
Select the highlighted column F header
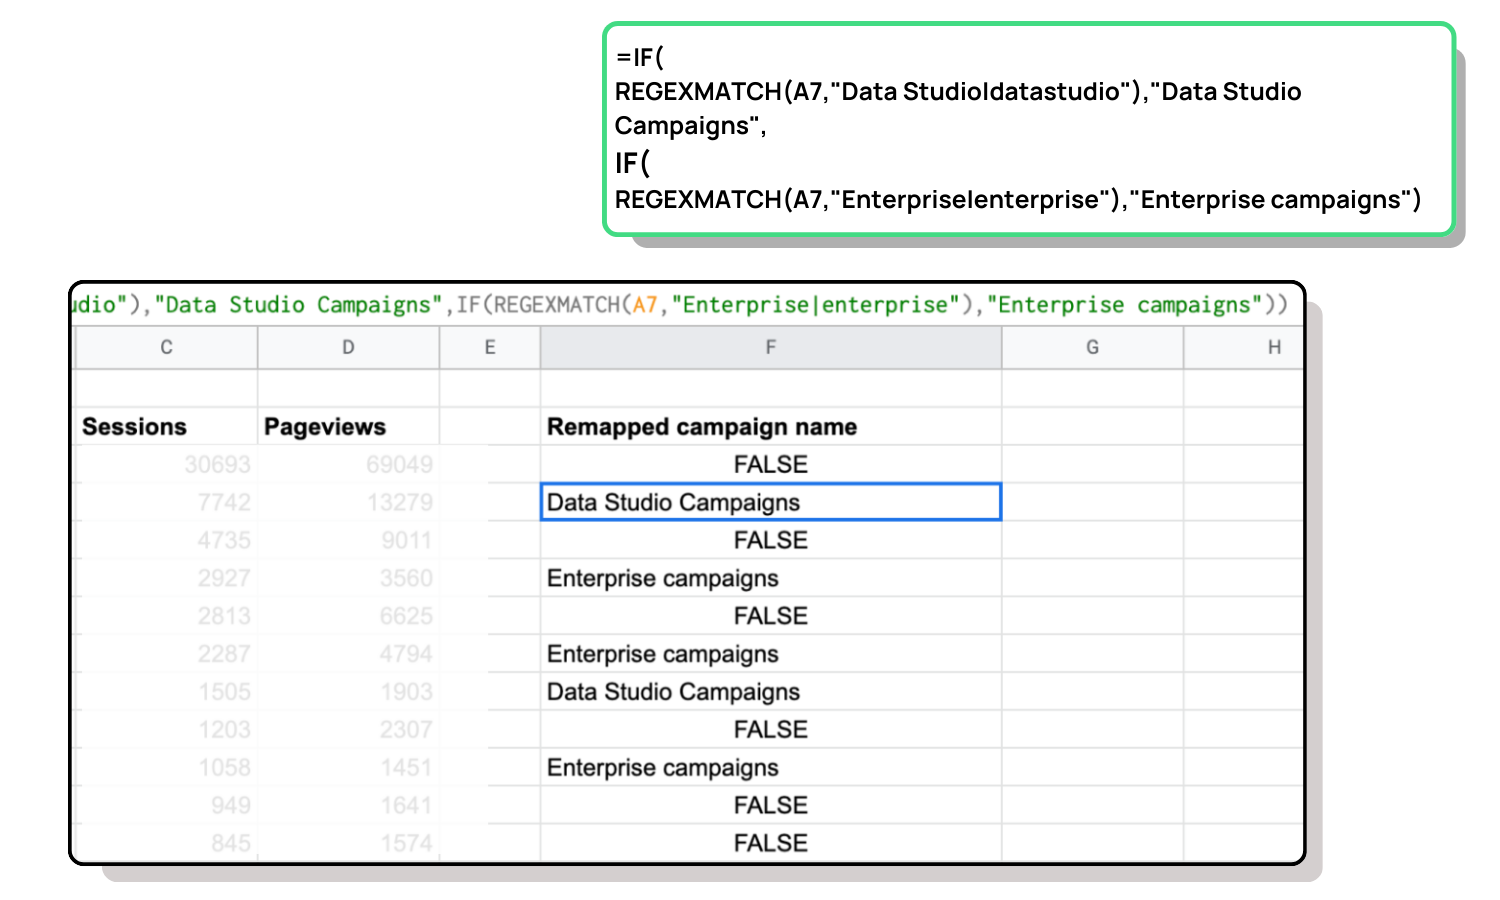coord(770,347)
